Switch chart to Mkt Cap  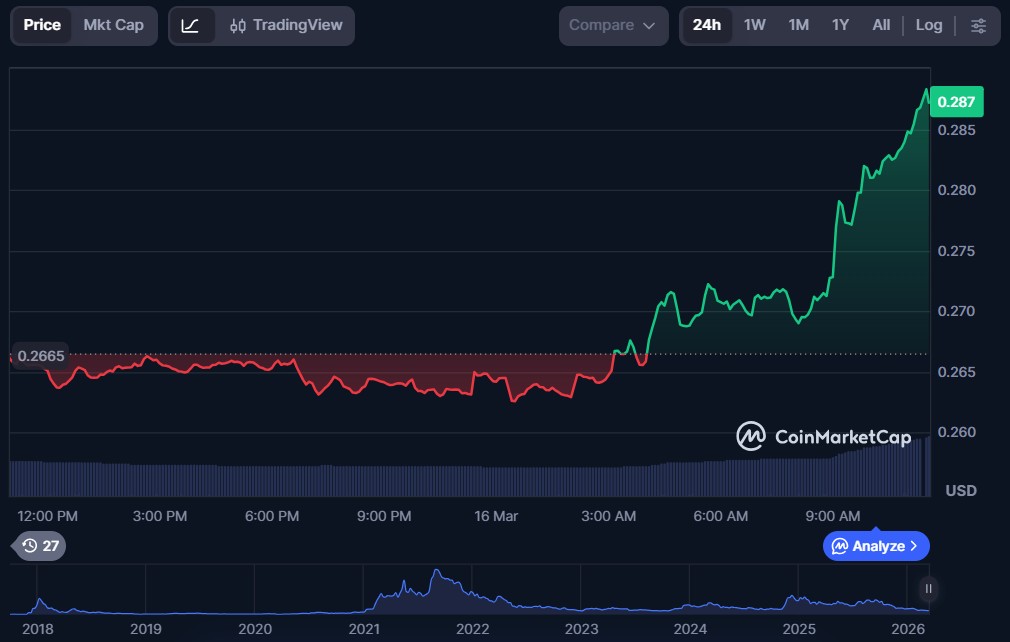point(113,26)
